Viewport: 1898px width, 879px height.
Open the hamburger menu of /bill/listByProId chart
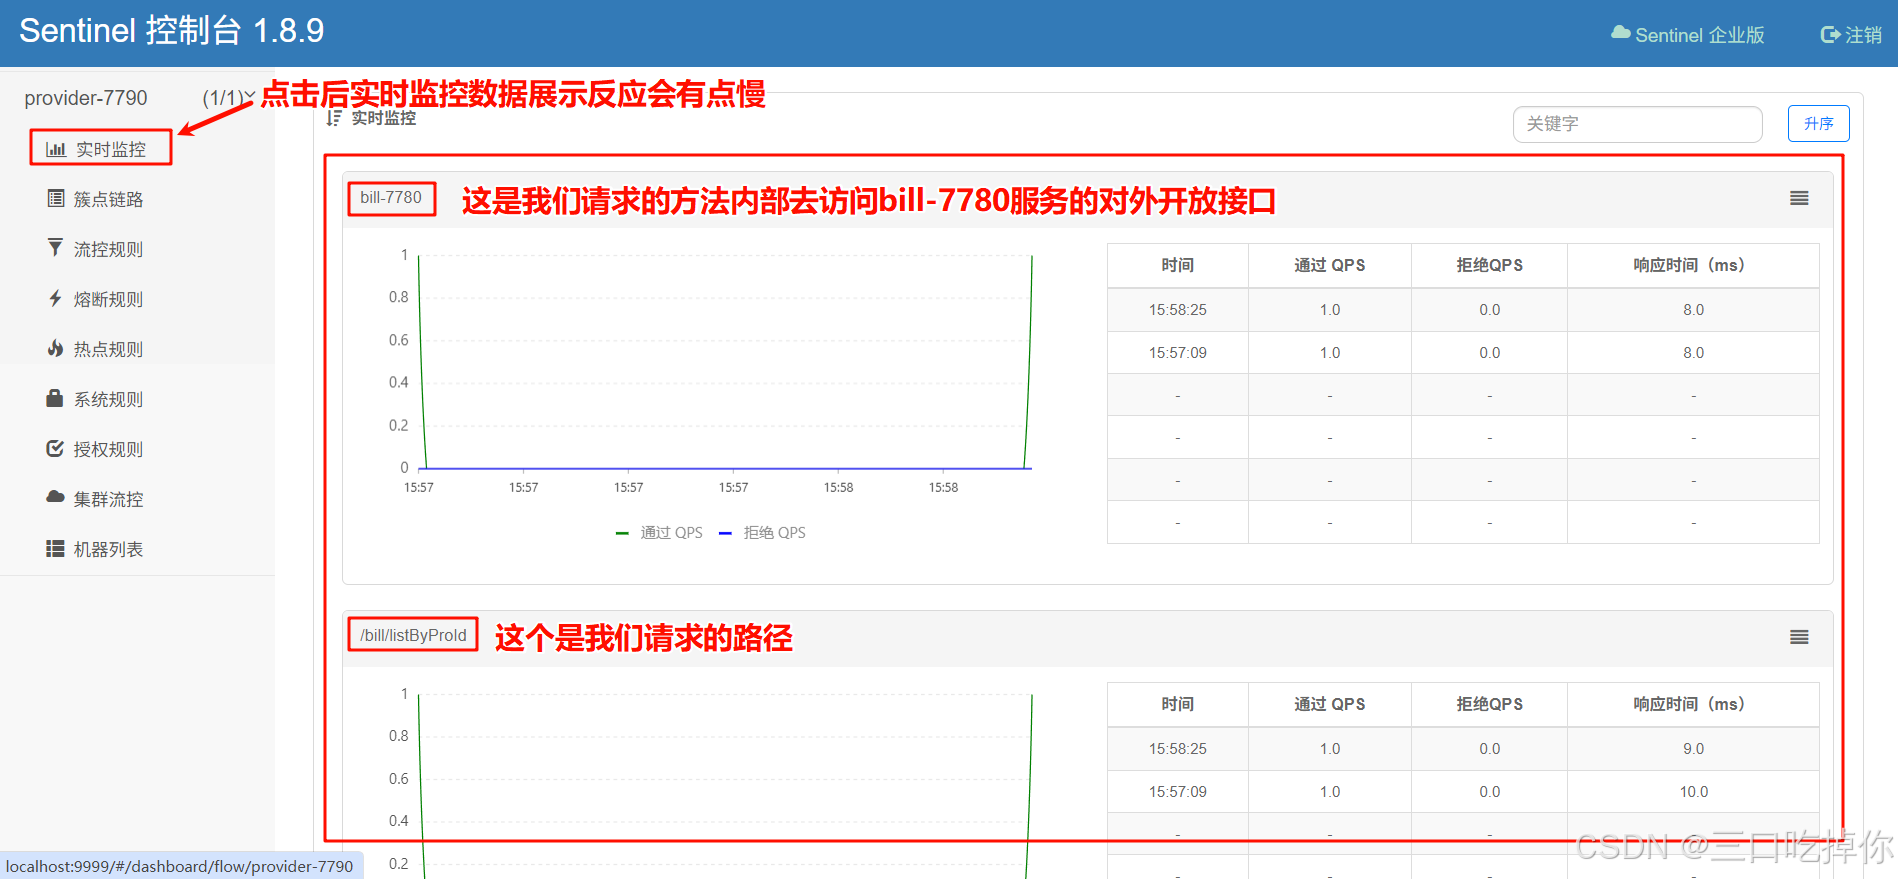tap(1799, 637)
